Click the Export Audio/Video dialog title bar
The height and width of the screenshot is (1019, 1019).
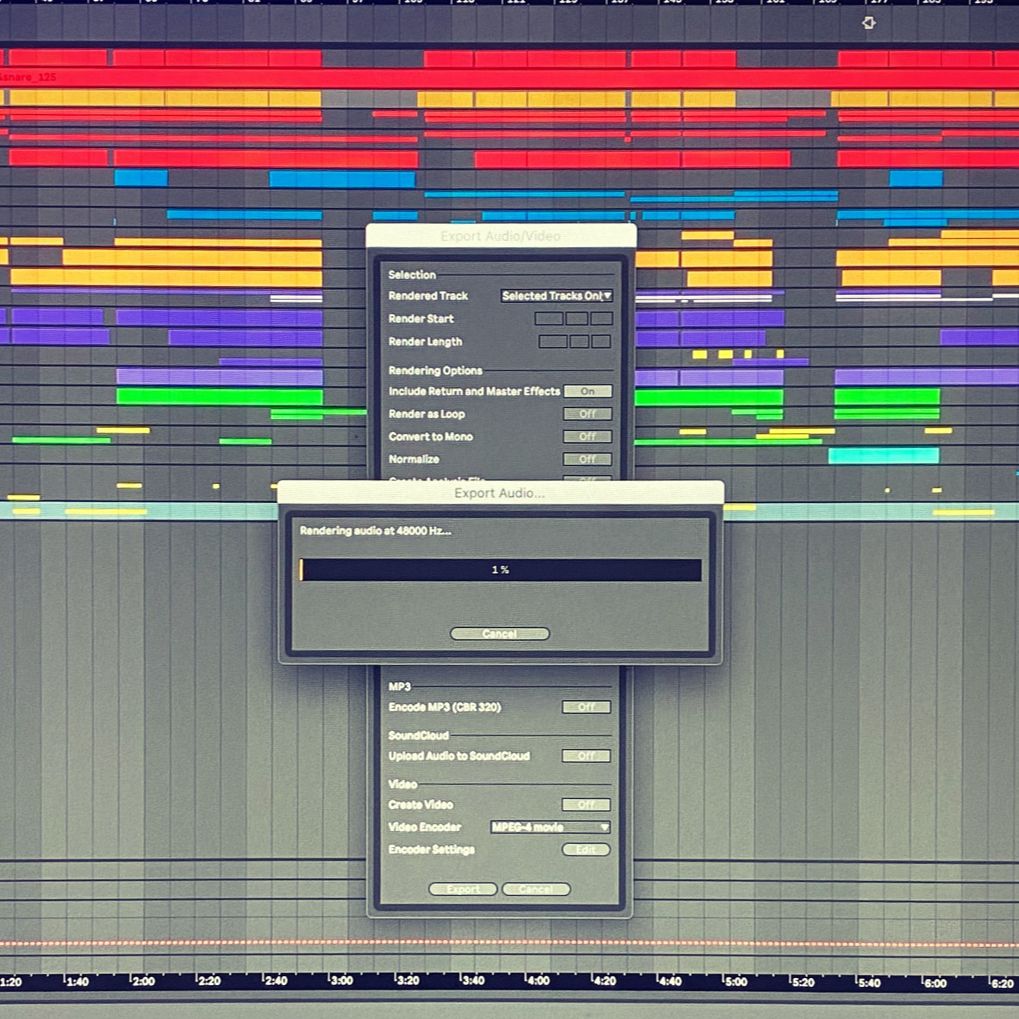point(501,236)
